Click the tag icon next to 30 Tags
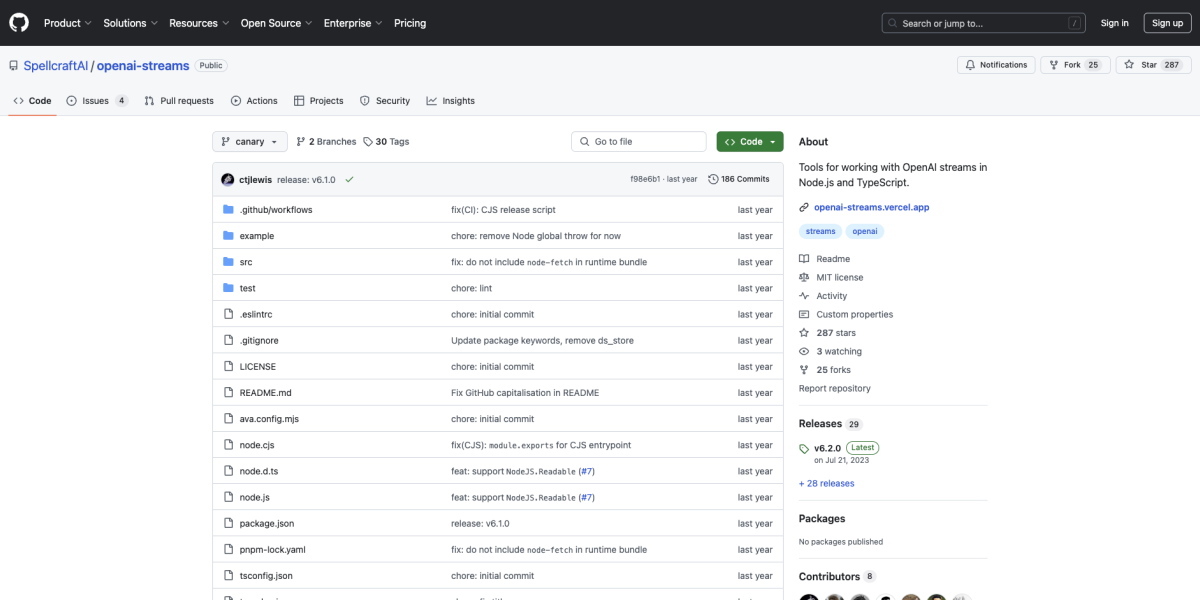 coord(367,141)
